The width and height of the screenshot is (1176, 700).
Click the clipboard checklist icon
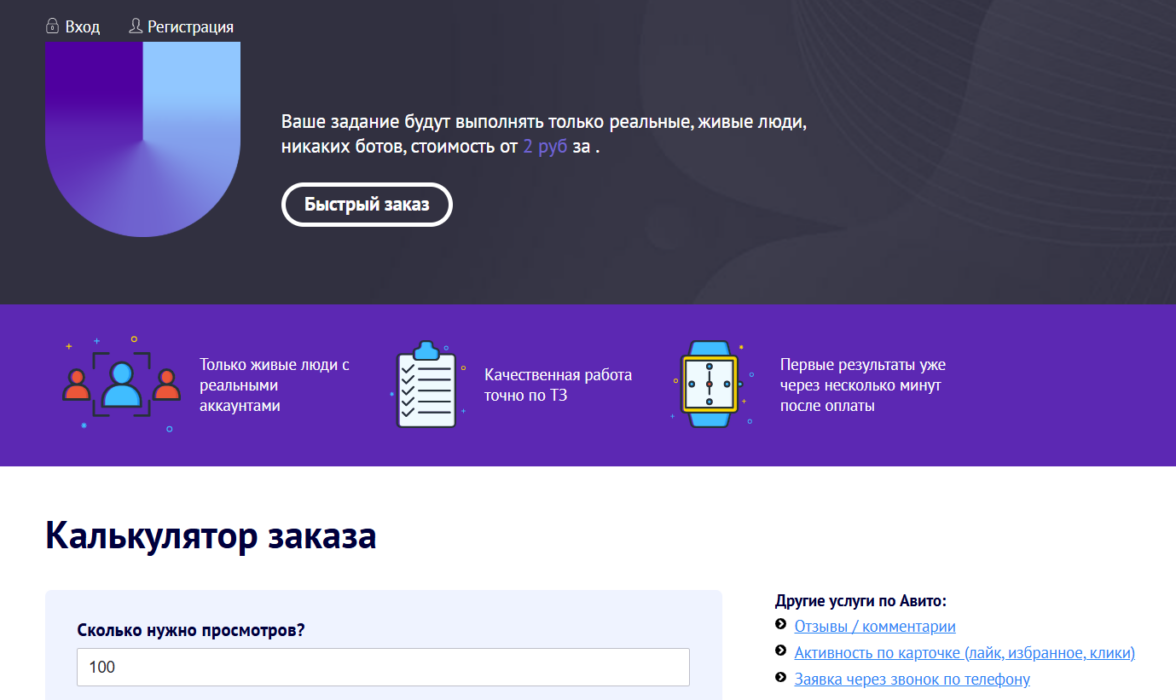(428, 384)
